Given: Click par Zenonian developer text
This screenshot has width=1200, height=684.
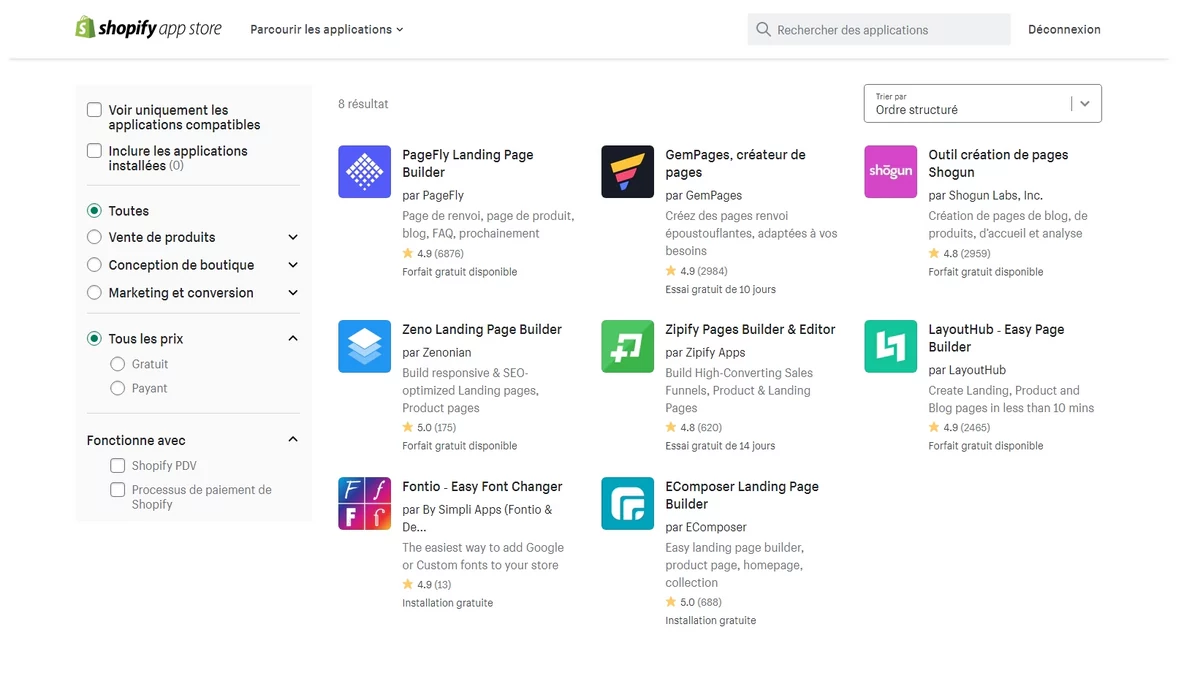Looking at the screenshot, I should tap(437, 352).
